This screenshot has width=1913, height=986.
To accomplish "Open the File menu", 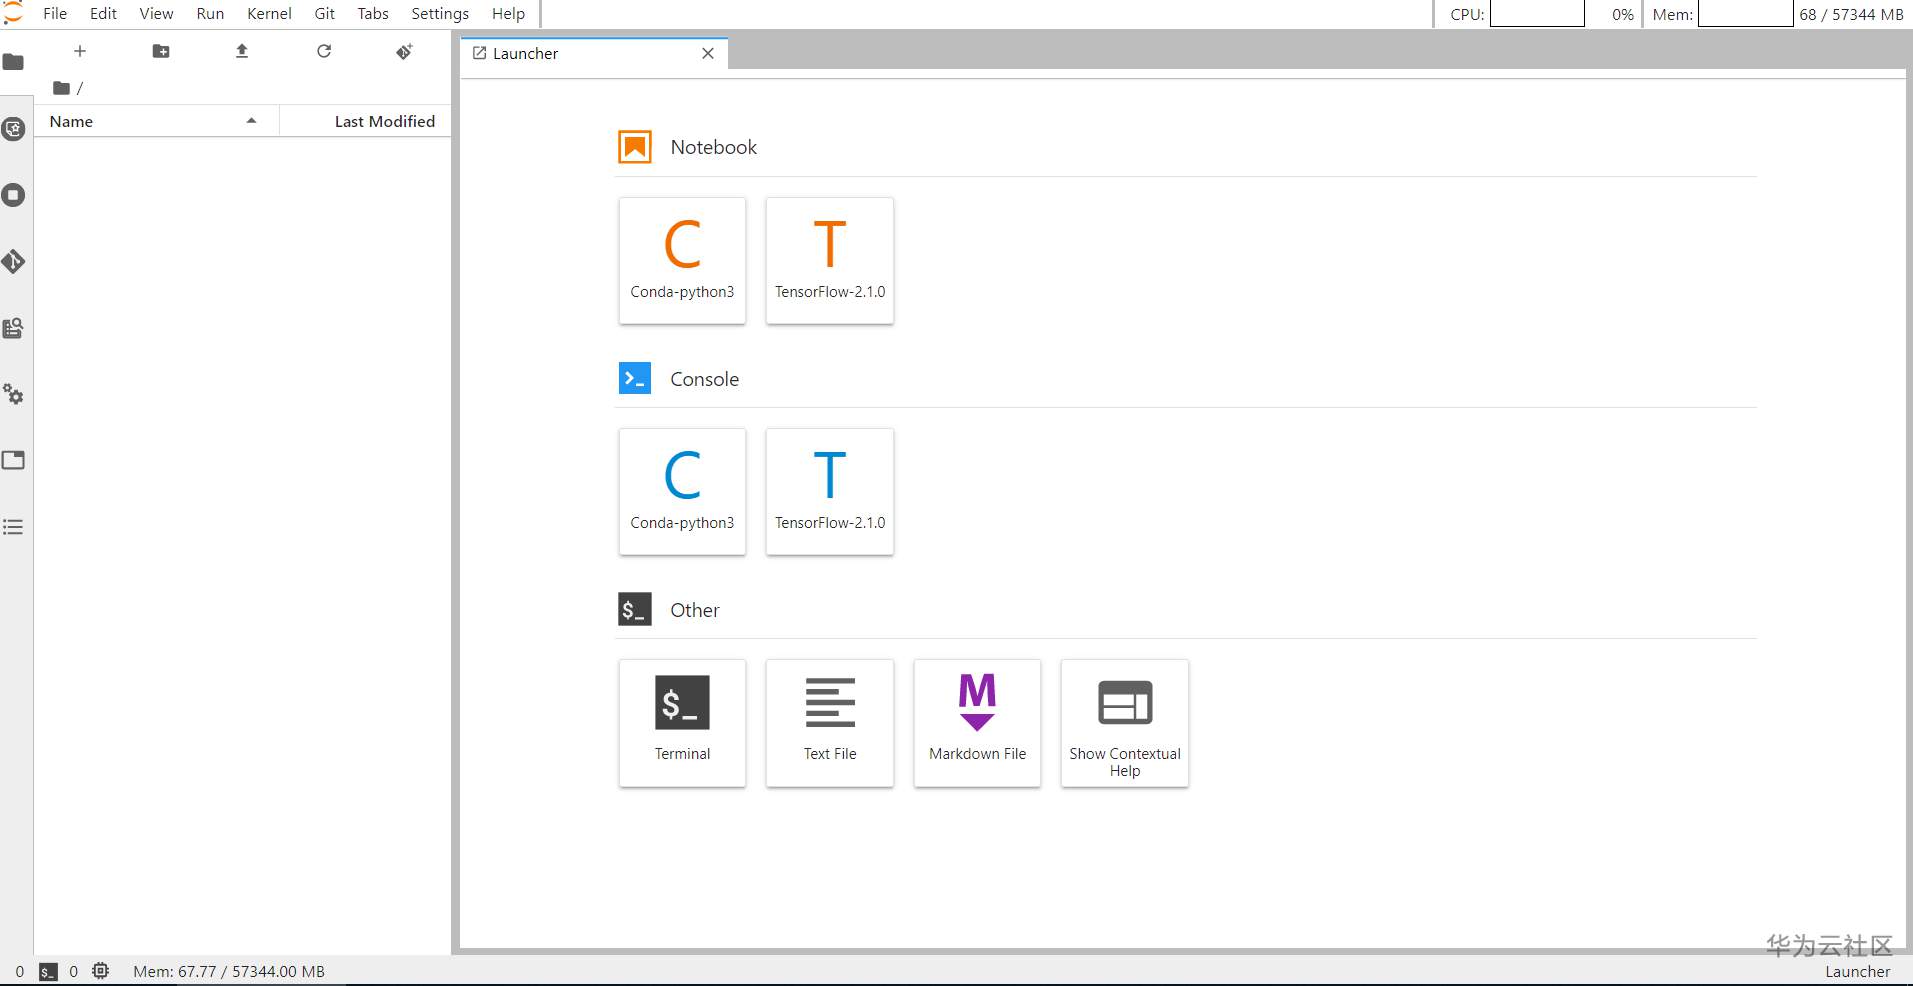I will (x=55, y=14).
